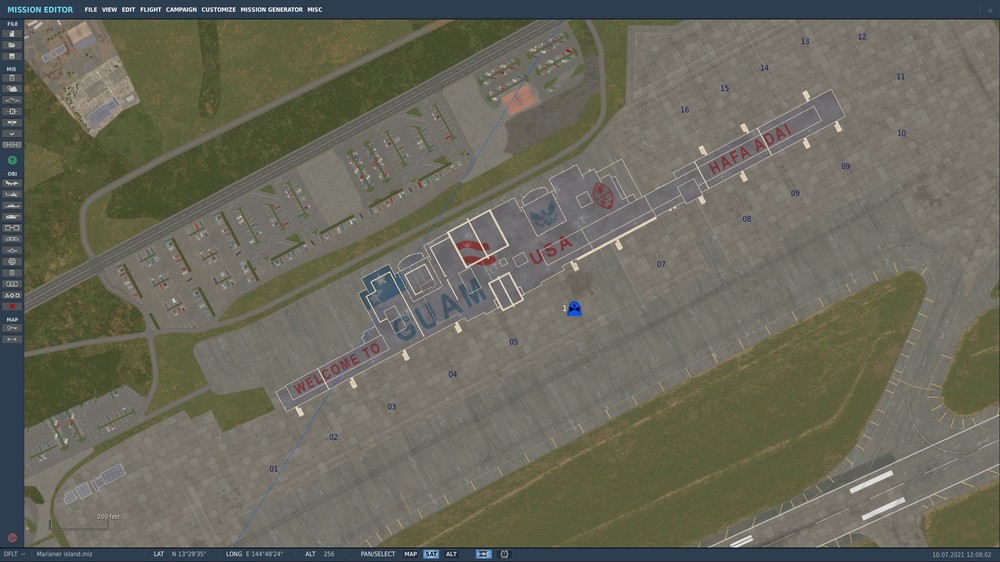Expand the DFLT dropdown in status bar

(x=14, y=554)
